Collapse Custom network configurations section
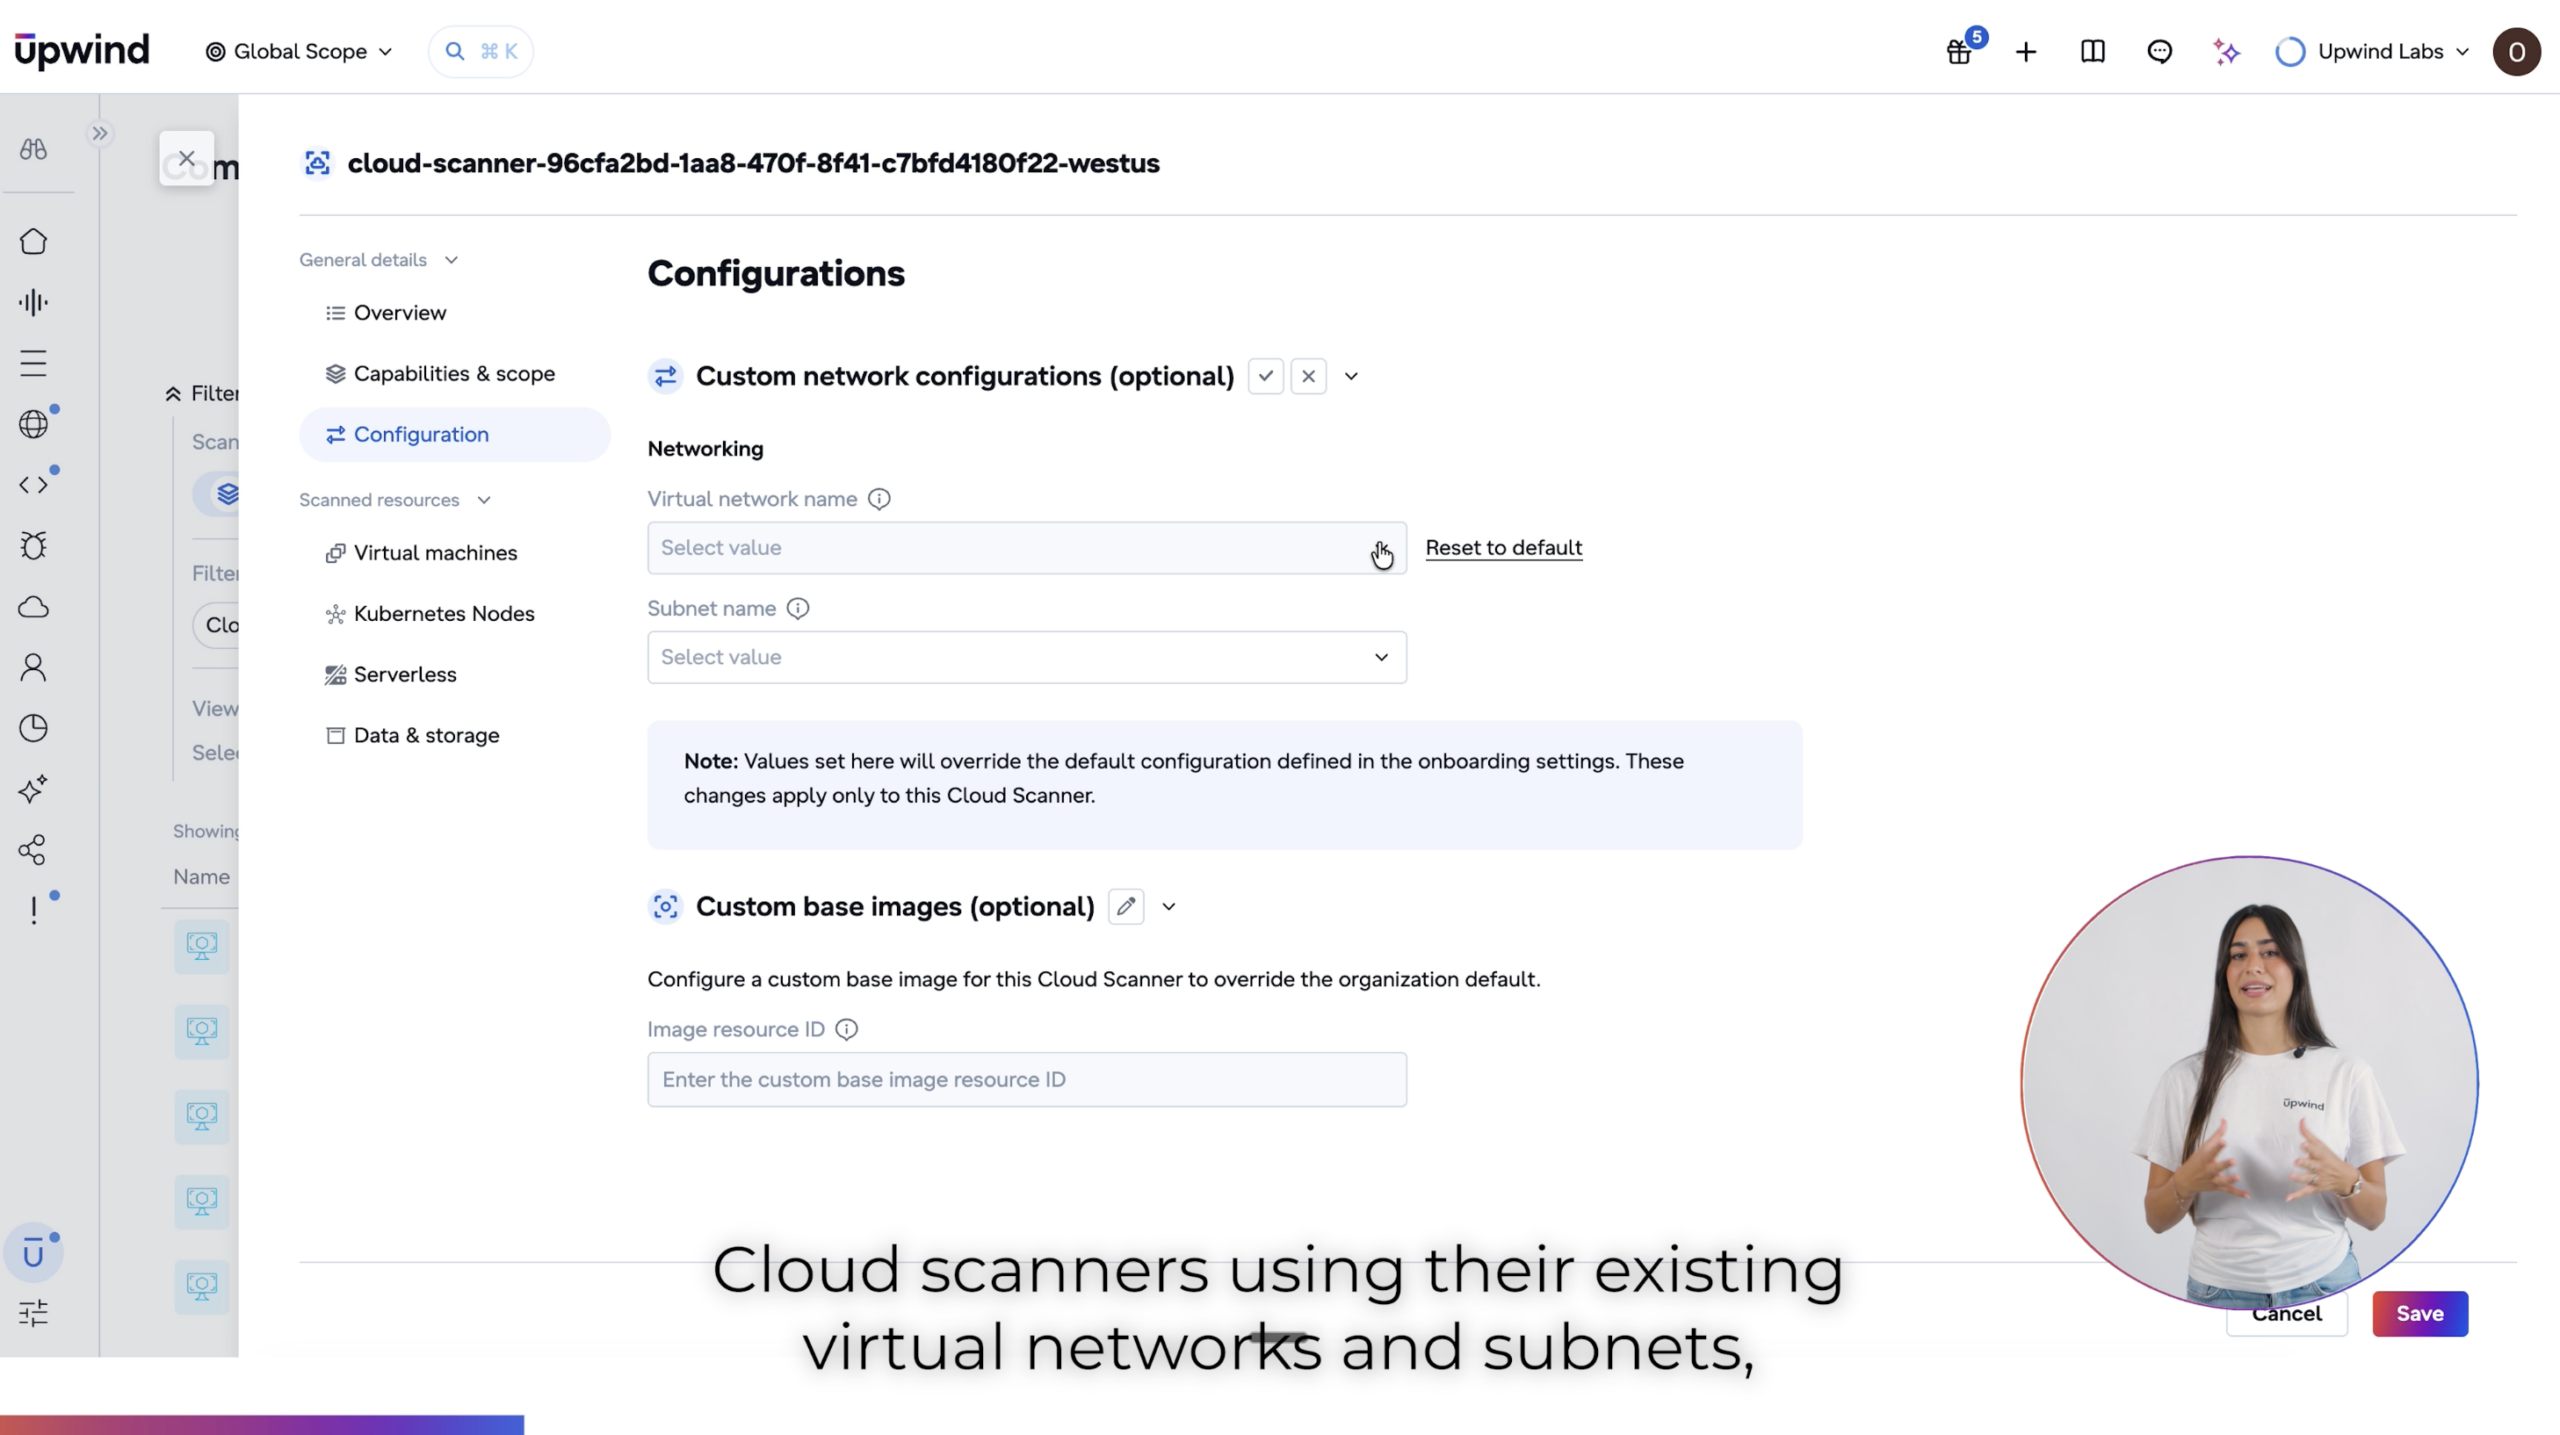Screen dimensions: 2560x1435 pos(1351,377)
